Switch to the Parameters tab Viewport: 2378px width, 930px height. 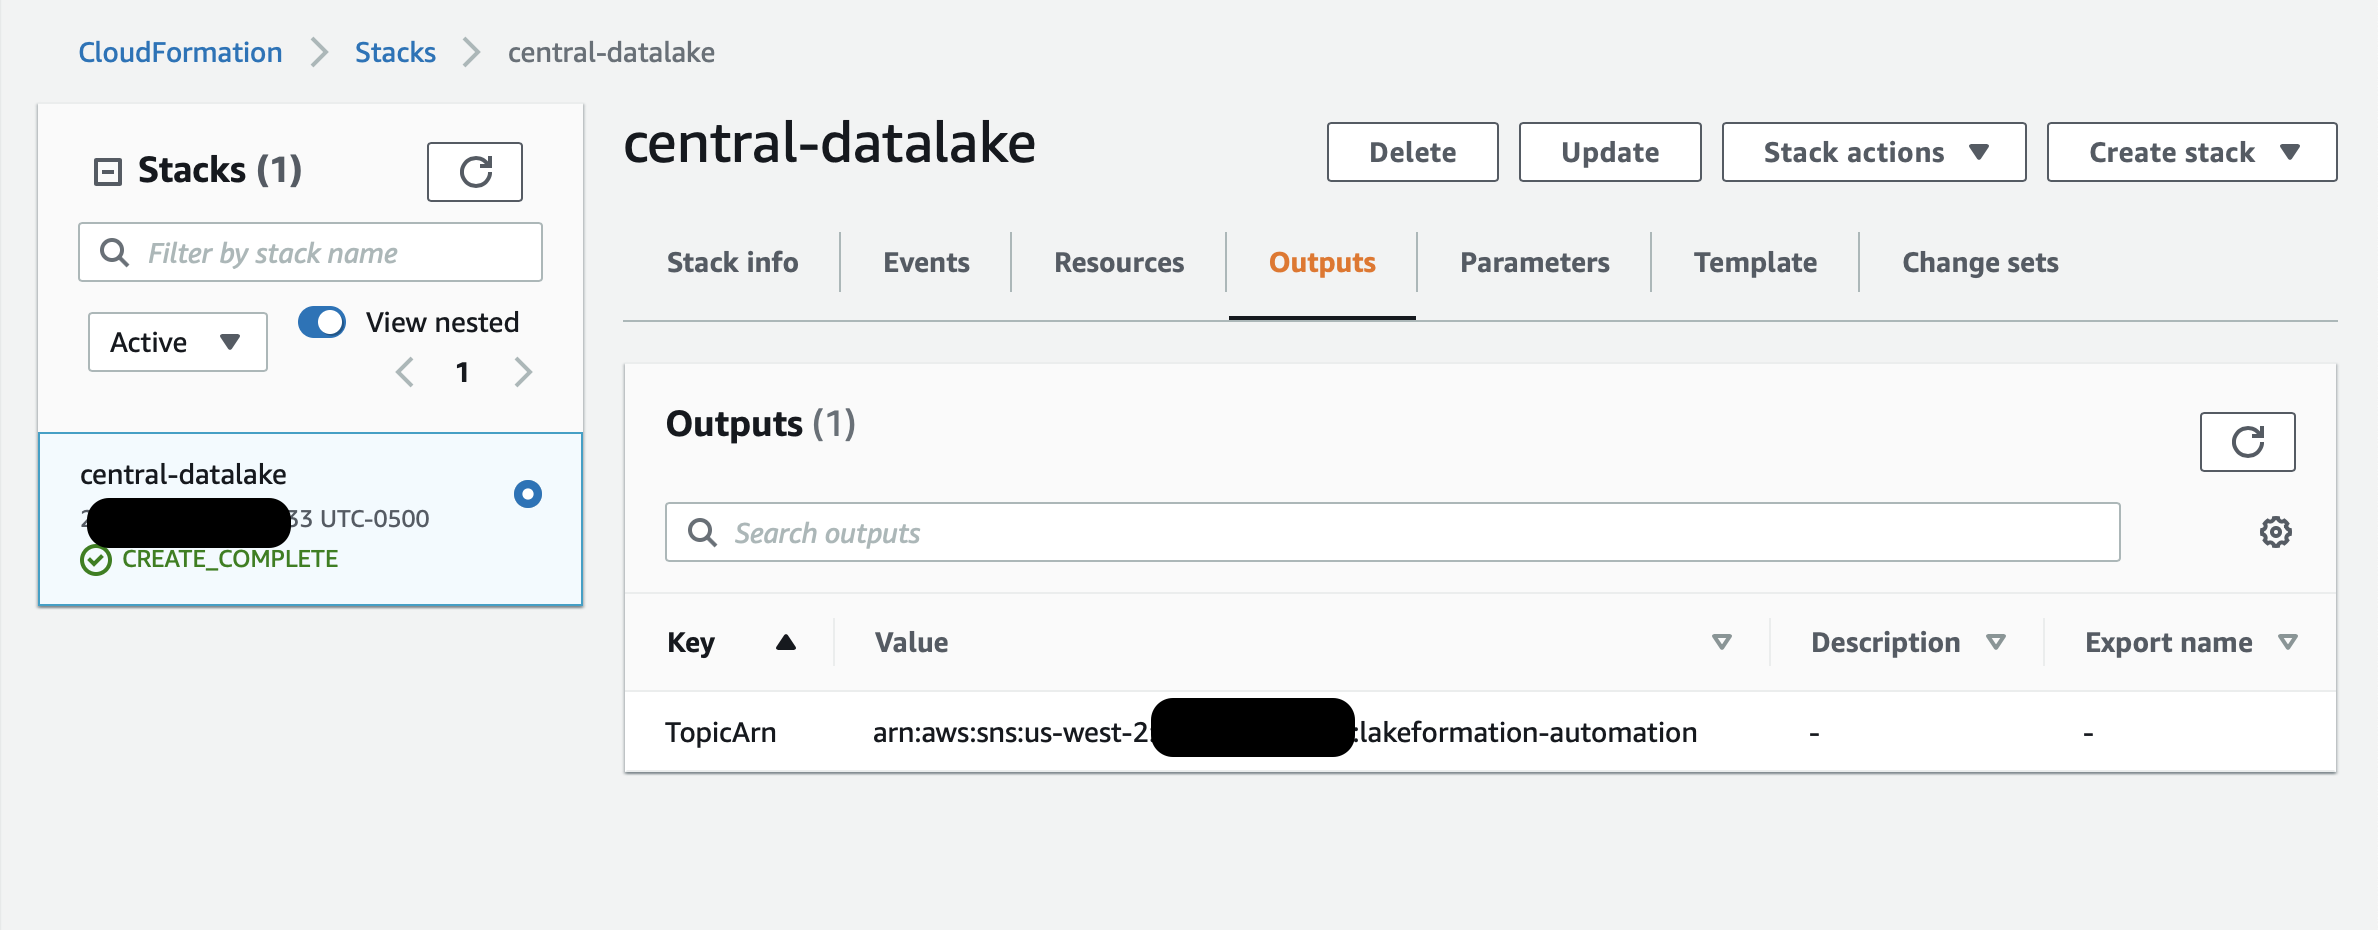click(x=1535, y=262)
